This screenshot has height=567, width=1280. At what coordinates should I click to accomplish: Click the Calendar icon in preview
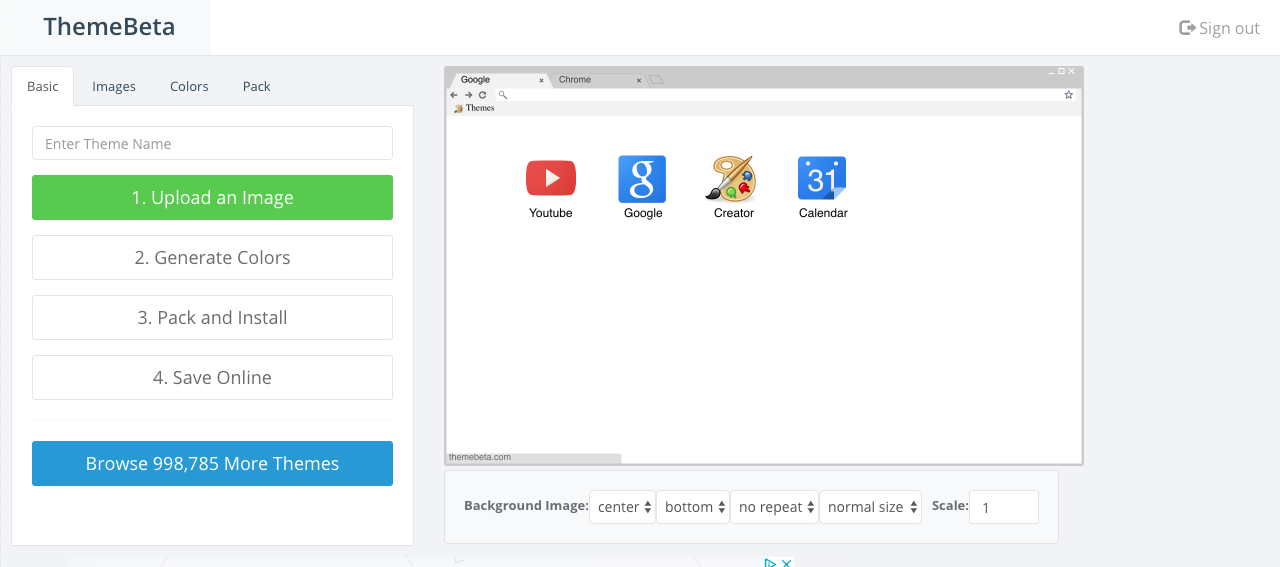pyautogui.click(x=822, y=179)
